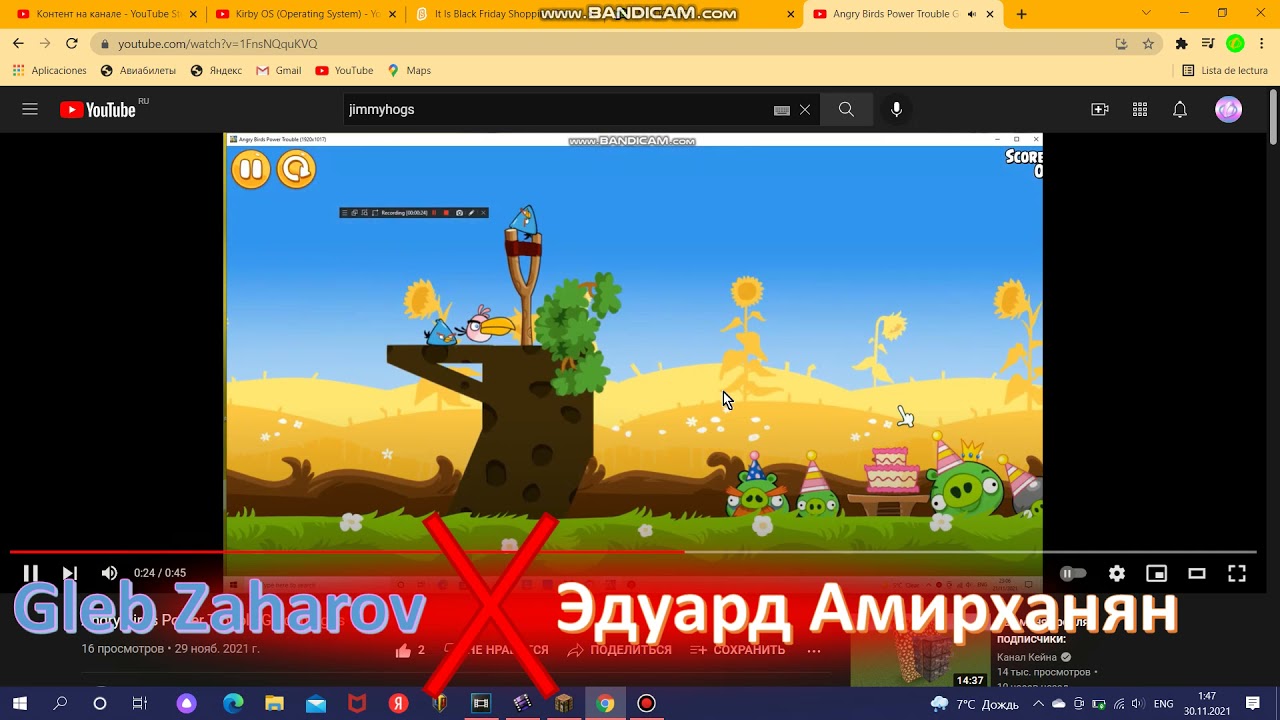Skip to the next video
The height and width of the screenshot is (720, 1280).
click(x=69, y=573)
